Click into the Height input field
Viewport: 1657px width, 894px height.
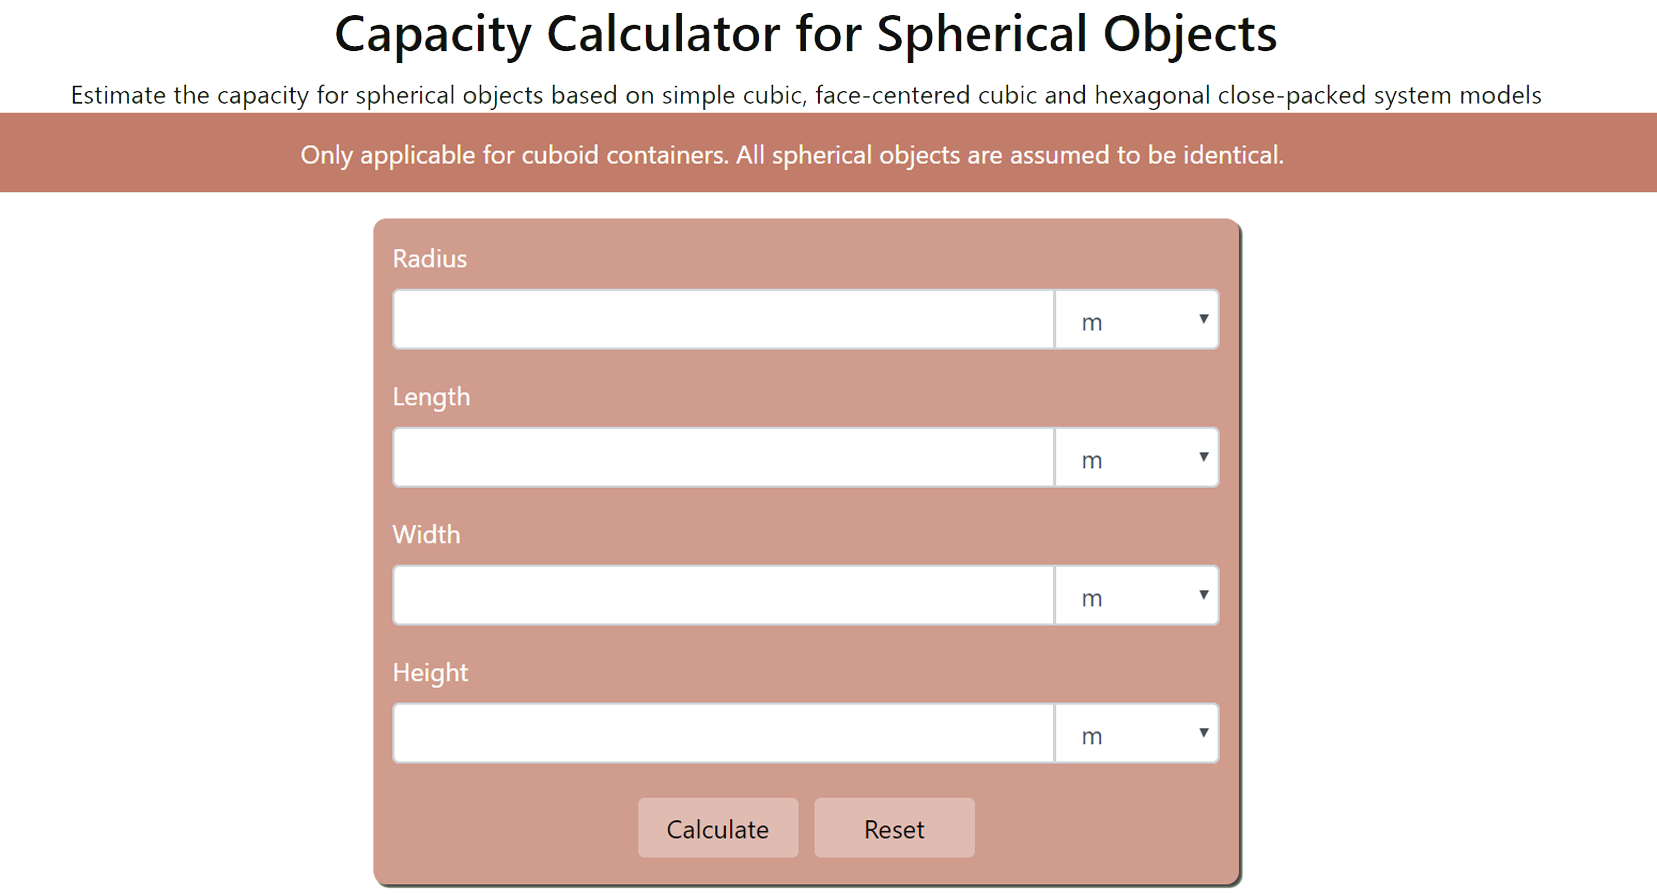click(723, 733)
